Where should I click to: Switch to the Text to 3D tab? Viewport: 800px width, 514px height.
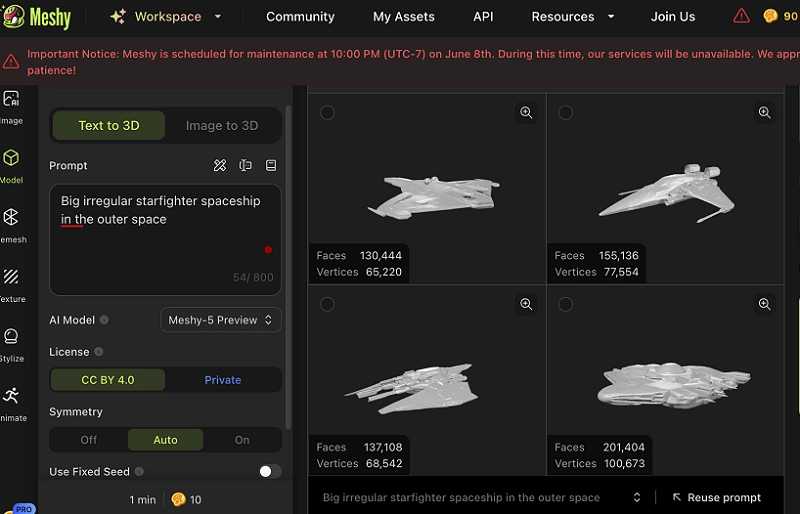109,126
